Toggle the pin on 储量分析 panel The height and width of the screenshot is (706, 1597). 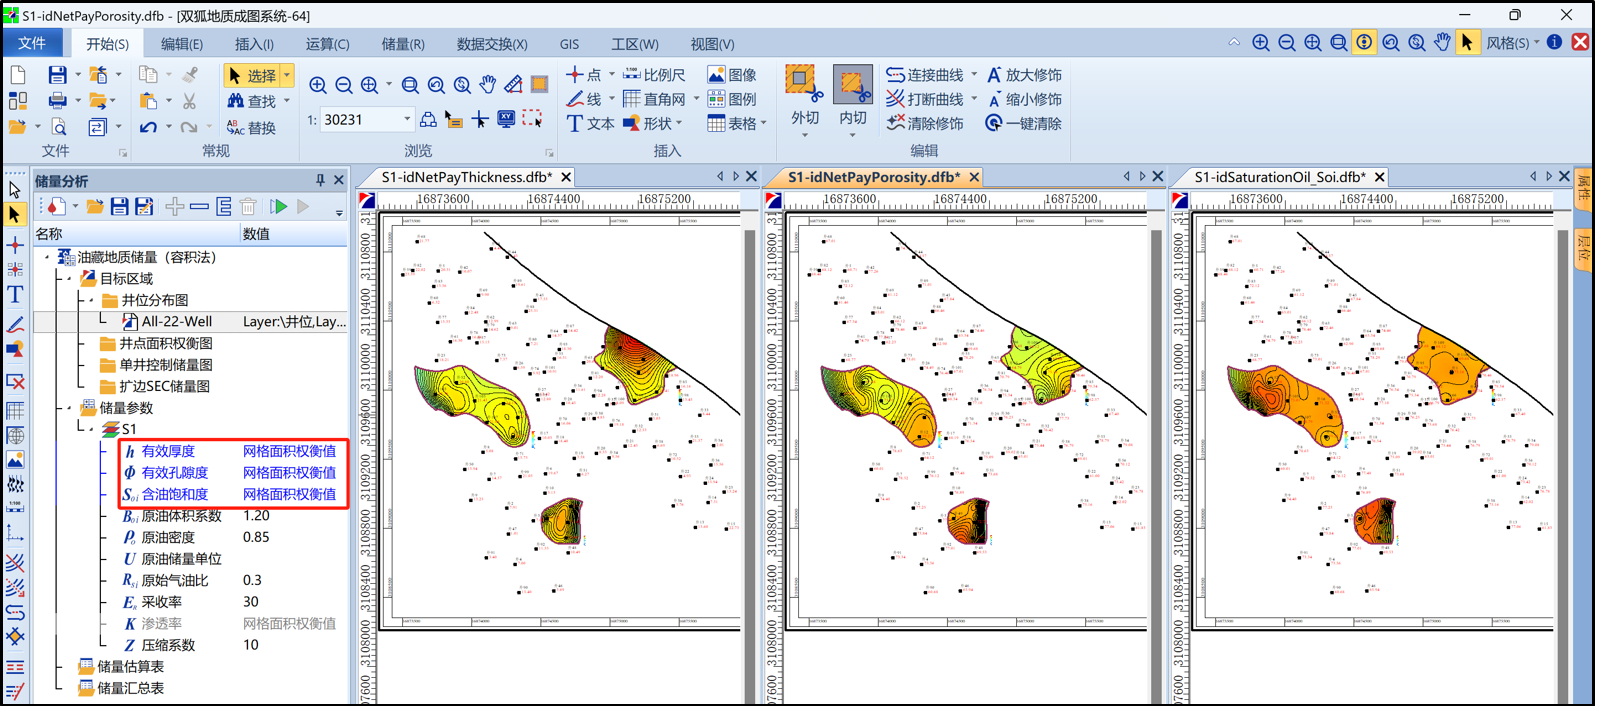tap(320, 180)
